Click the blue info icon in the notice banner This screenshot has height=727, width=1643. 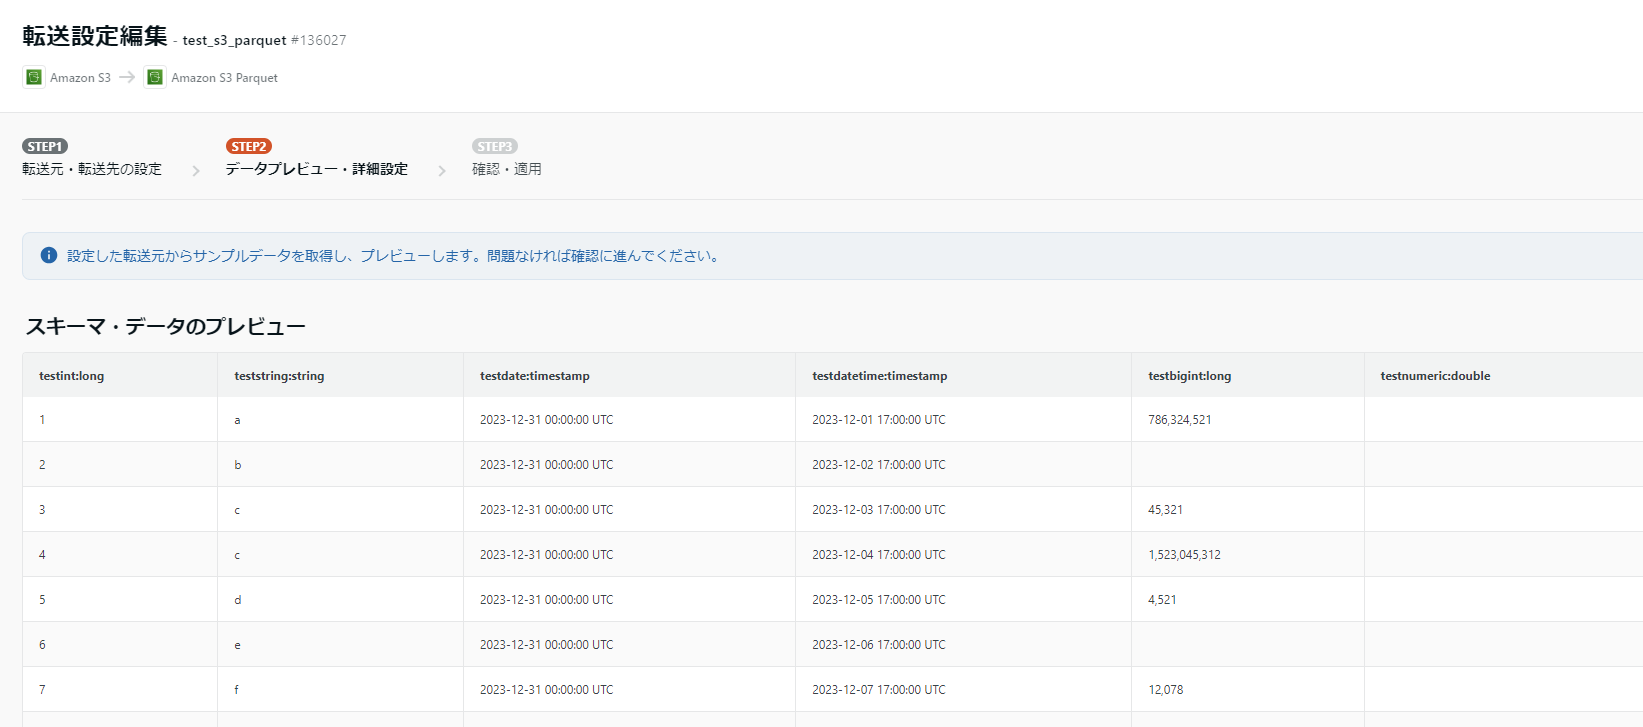tap(48, 255)
